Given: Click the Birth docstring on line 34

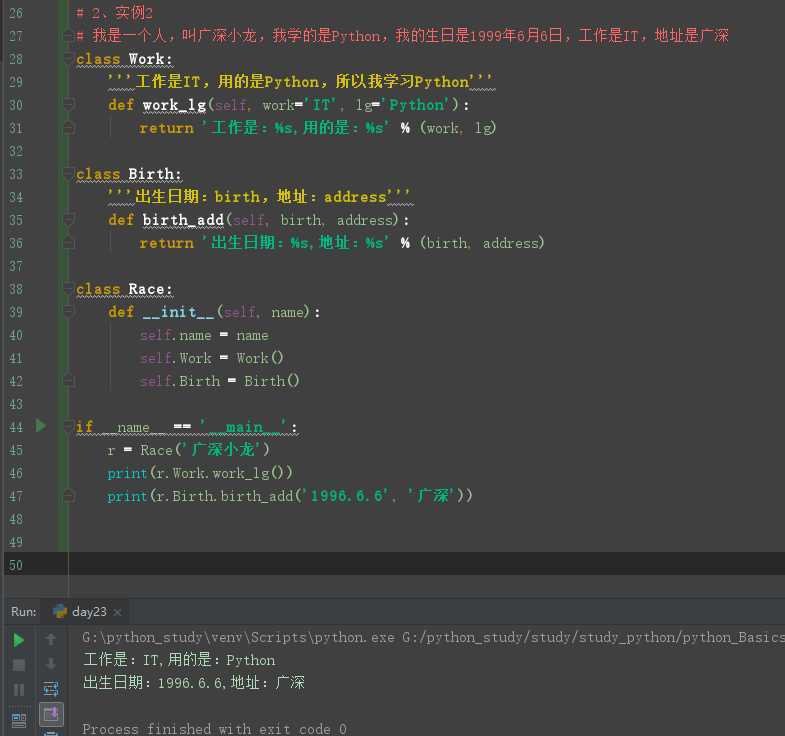Looking at the screenshot, I should 259,196.
